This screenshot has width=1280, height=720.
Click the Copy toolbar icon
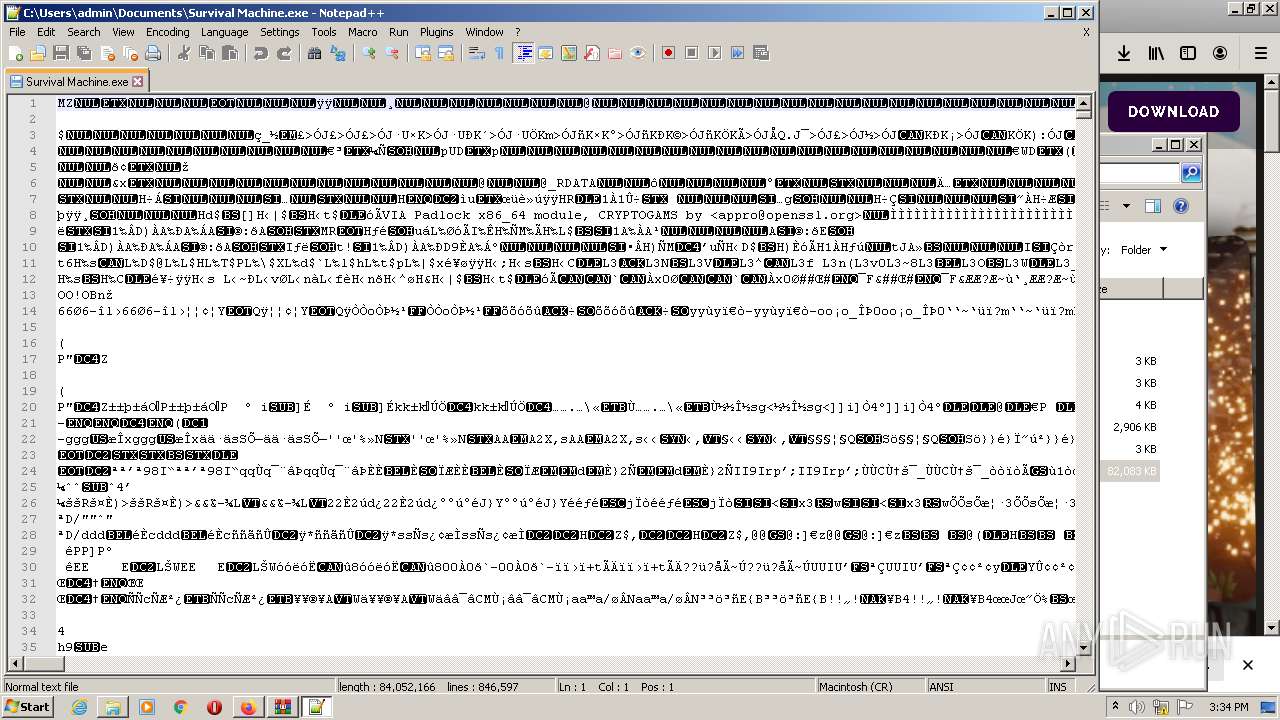pyautogui.click(x=207, y=53)
